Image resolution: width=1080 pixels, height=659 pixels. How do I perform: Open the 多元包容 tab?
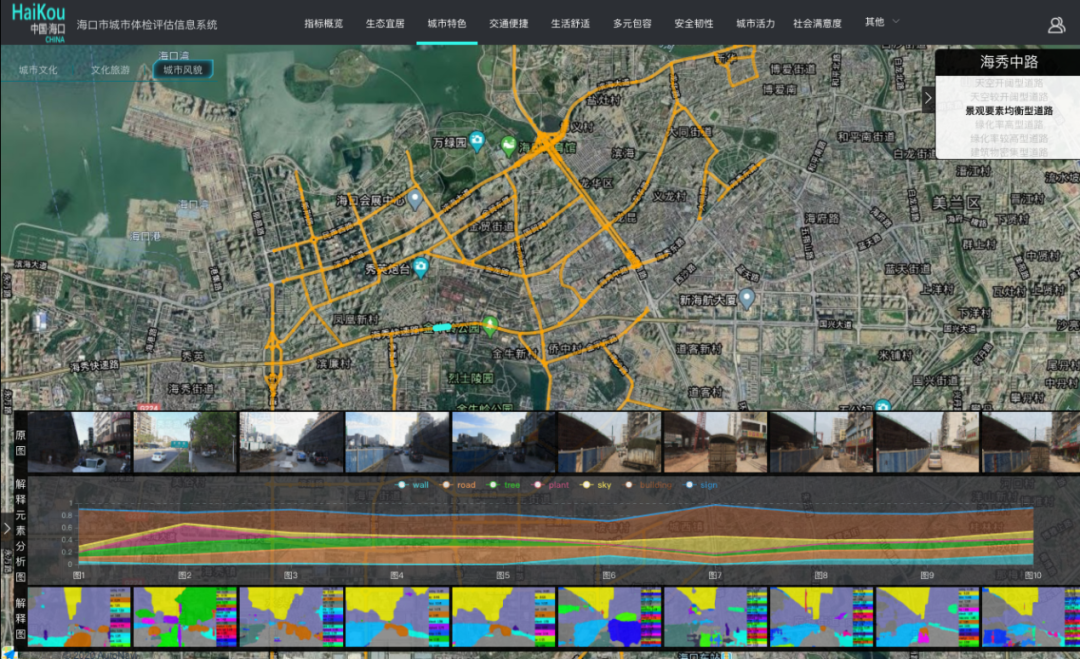tap(632, 23)
